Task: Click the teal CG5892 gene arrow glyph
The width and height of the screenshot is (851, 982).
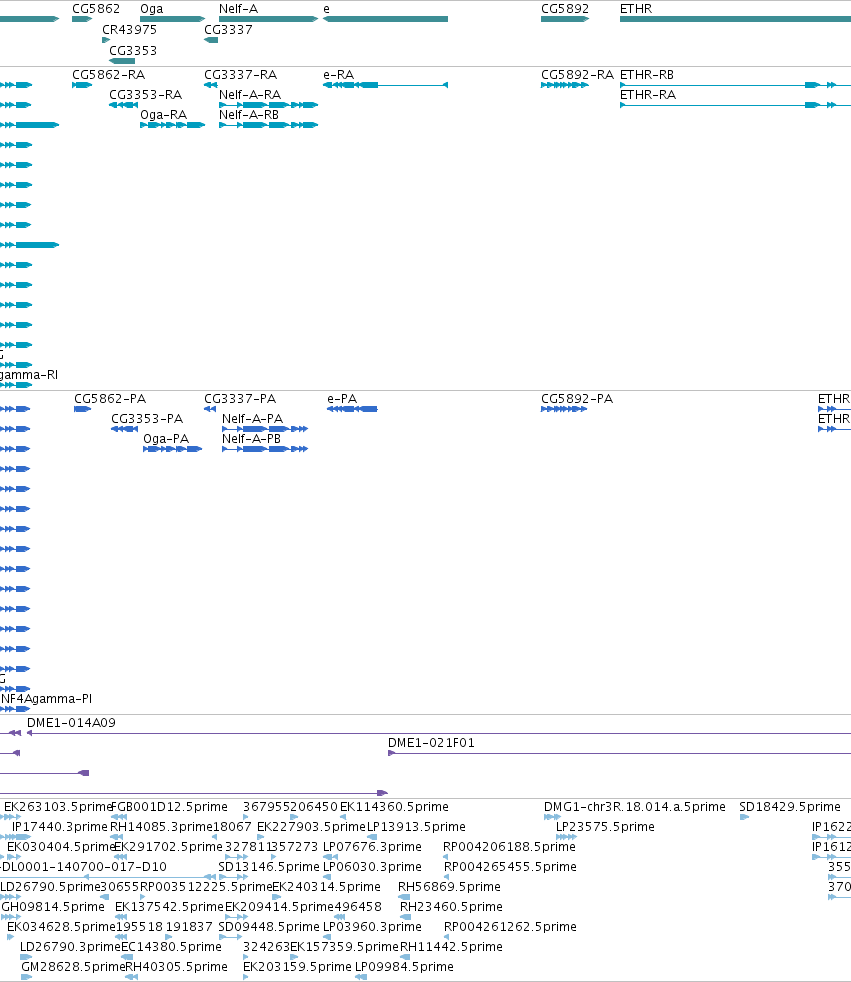Action: pos(565,19)
